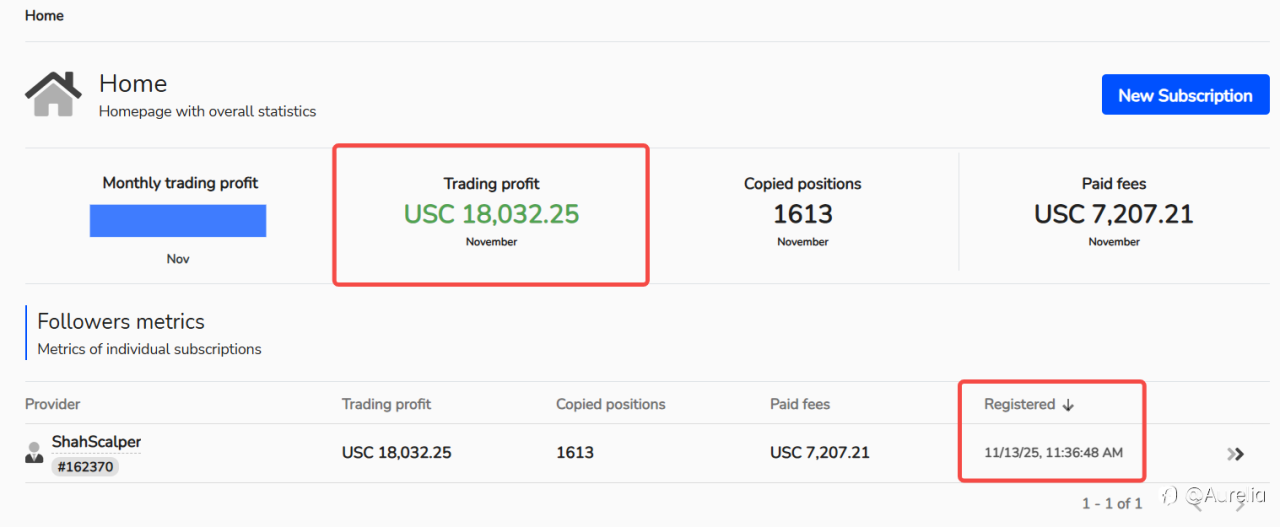Image resolution: width=1280 pixels, height=527 pixels.
Task: Click the #162370 provider ID badge
Action: click(x=85, y=465)
